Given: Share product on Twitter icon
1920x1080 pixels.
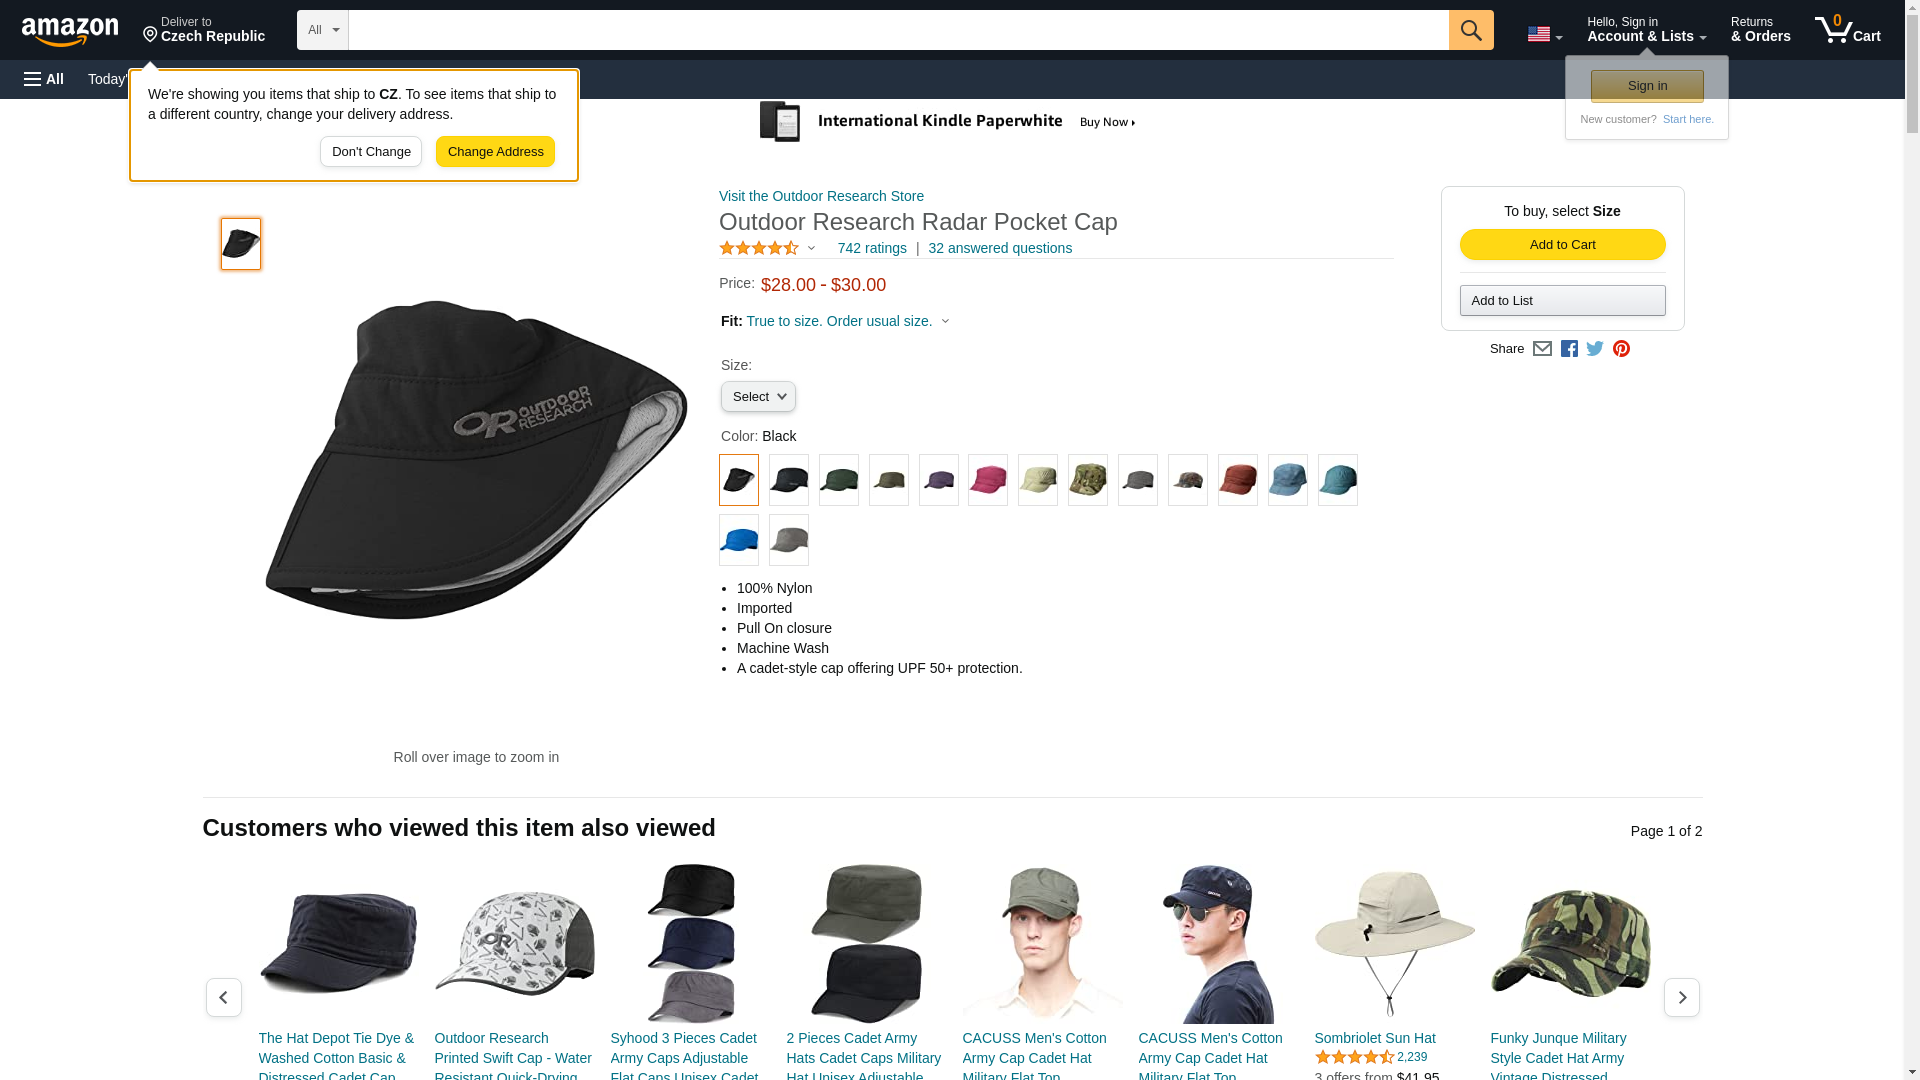Looking at the screenshot, I should tap(1595, 349).
